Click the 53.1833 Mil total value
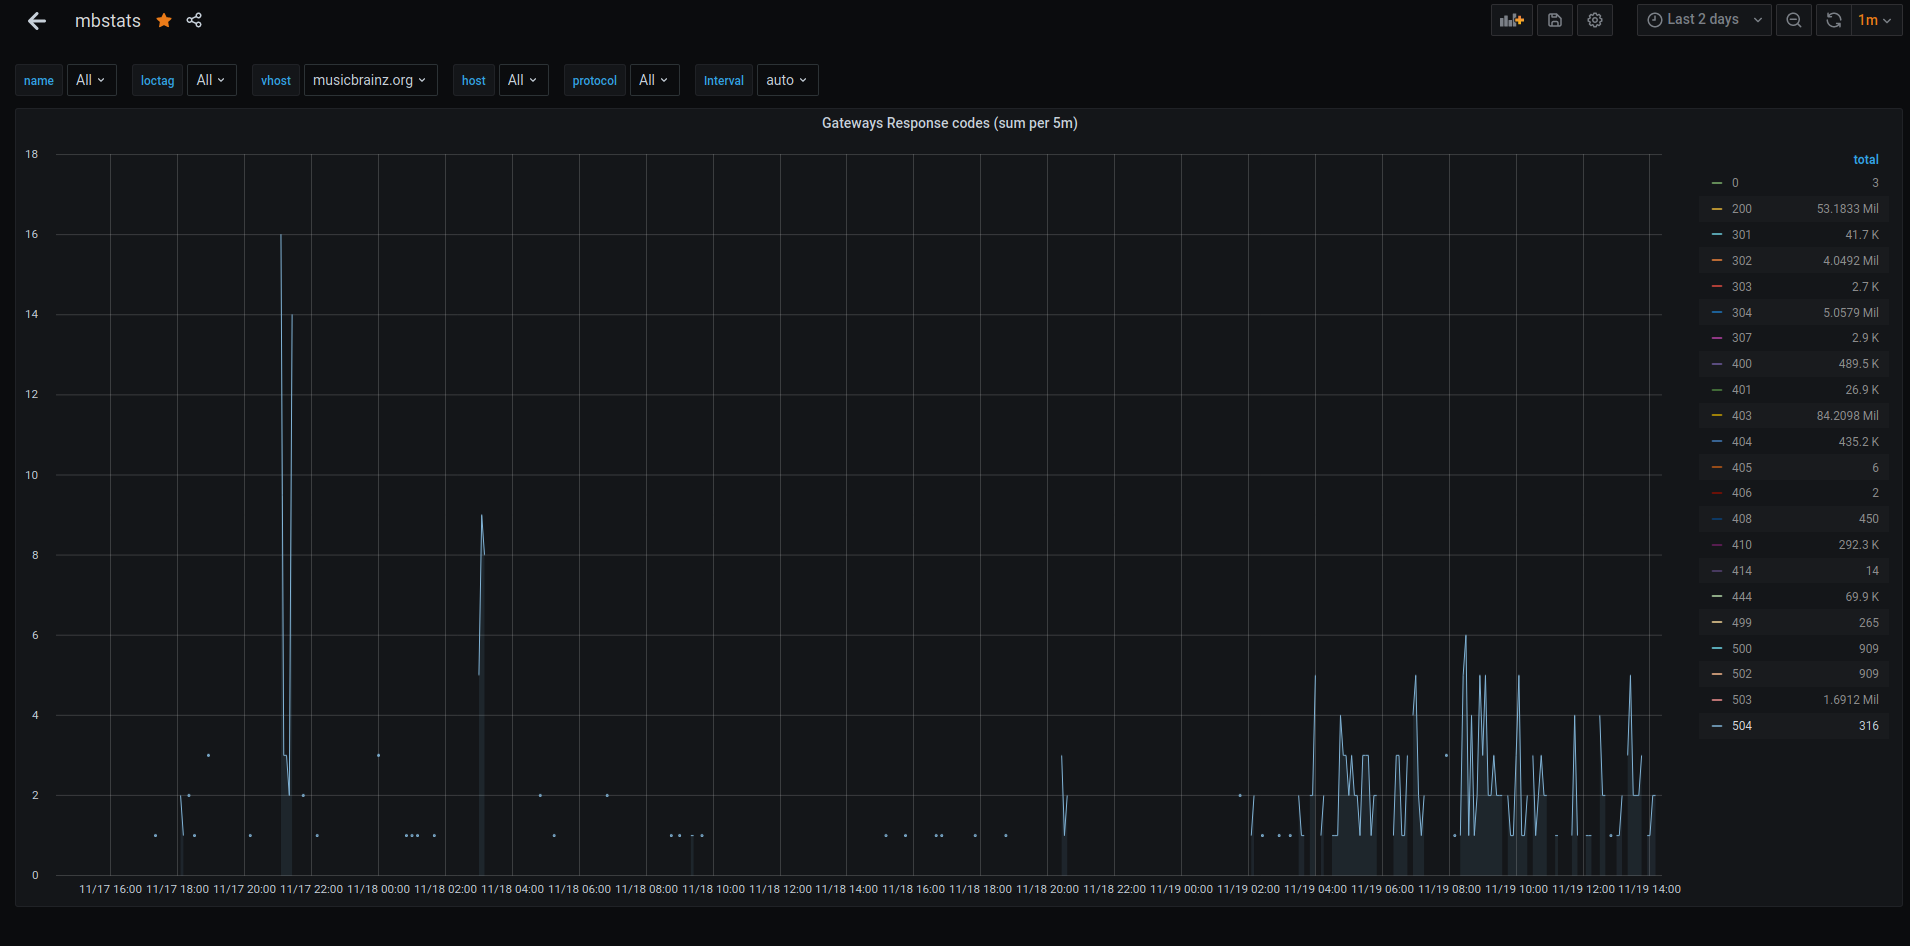 [x=1847, y=209]
